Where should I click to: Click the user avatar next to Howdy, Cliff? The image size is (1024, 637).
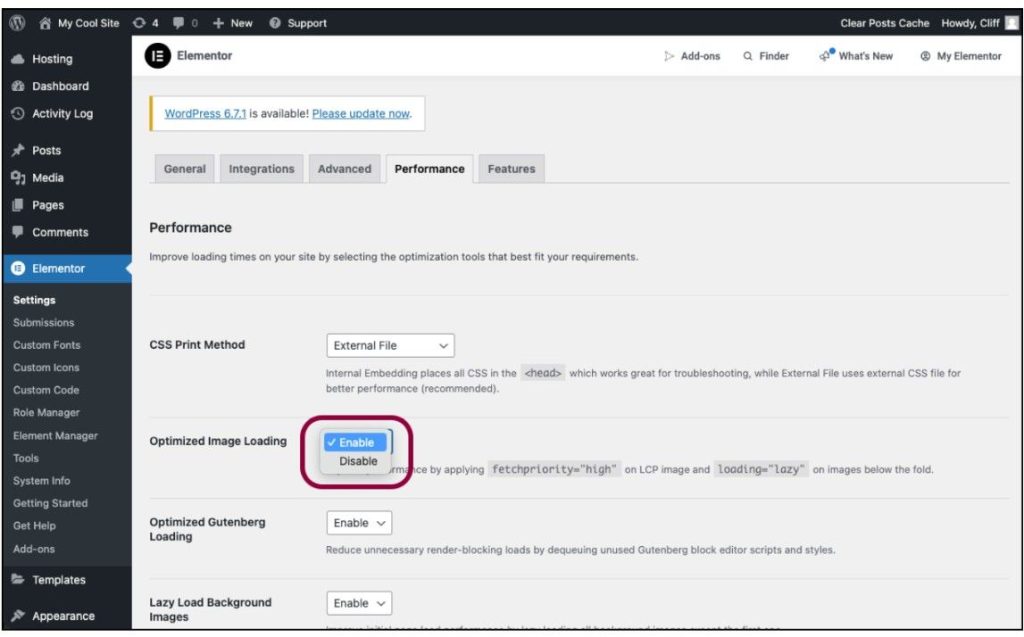coord(1012,23)
